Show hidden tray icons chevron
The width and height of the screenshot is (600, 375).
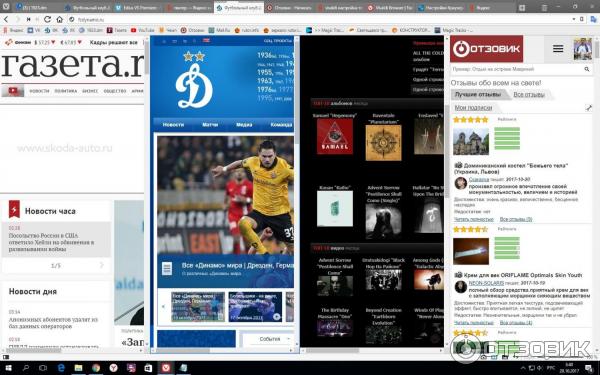523,368
